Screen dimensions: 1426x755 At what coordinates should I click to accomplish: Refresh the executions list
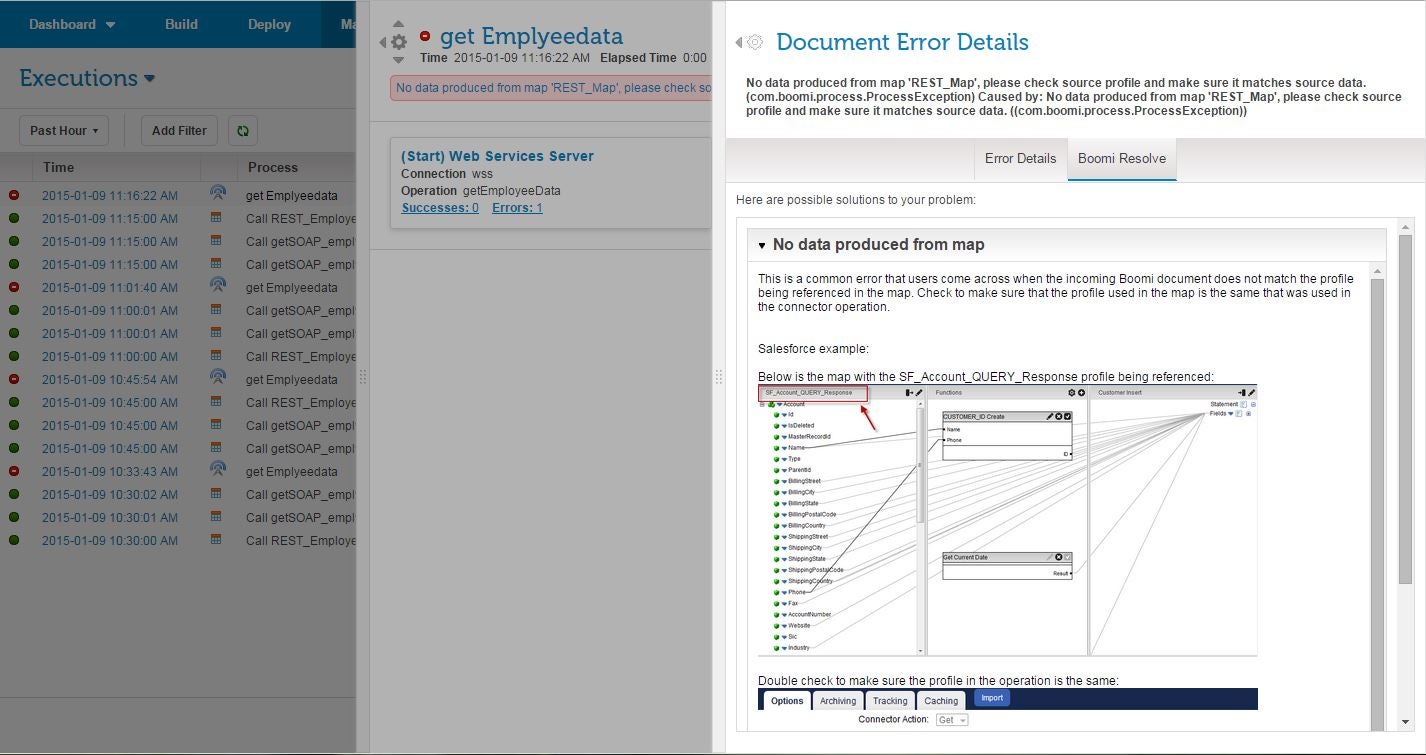(x=243, y=130)
